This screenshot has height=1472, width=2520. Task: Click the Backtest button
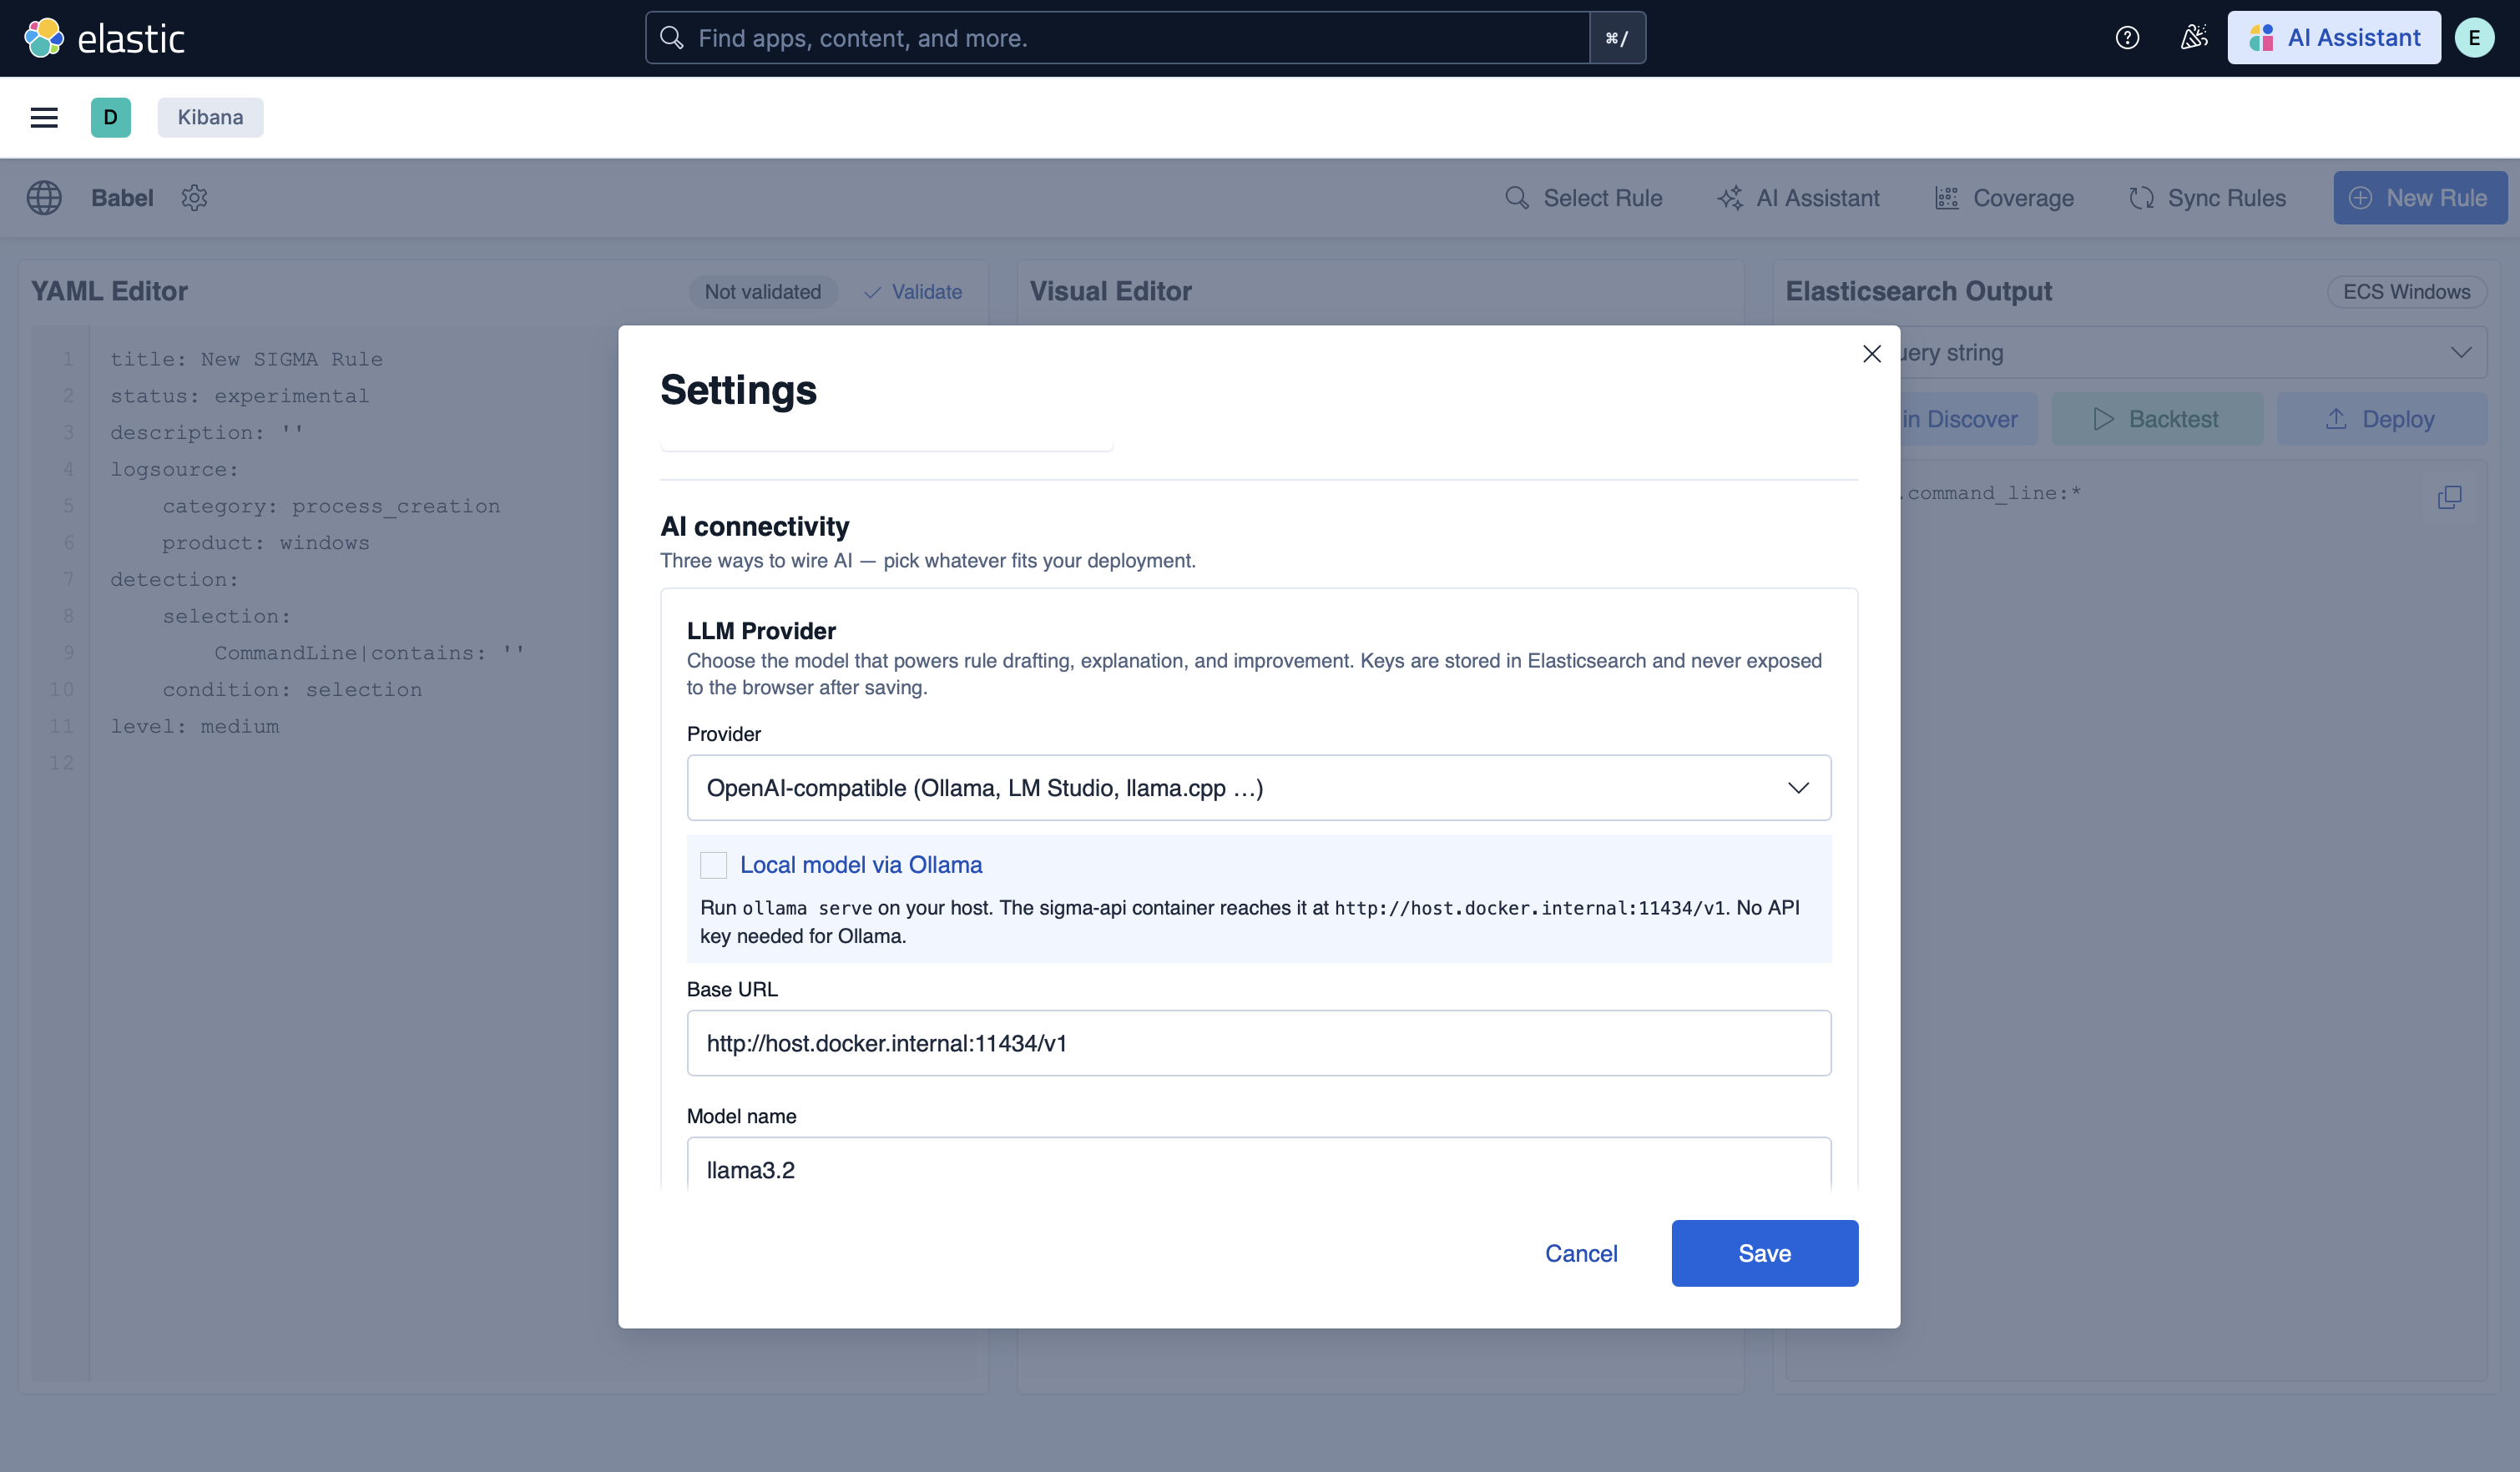pos(2157,419)
